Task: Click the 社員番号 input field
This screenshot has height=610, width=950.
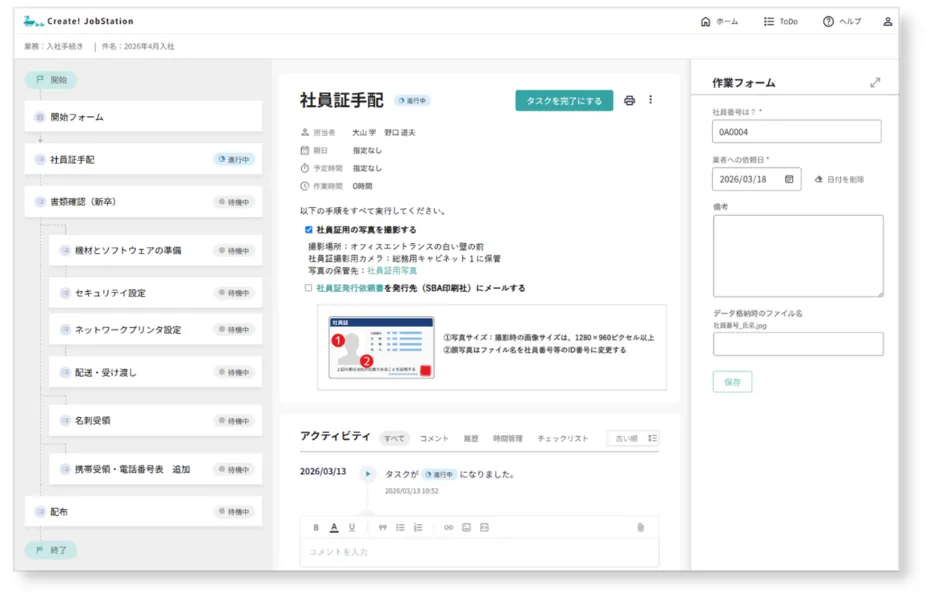Action: (797, 131)
